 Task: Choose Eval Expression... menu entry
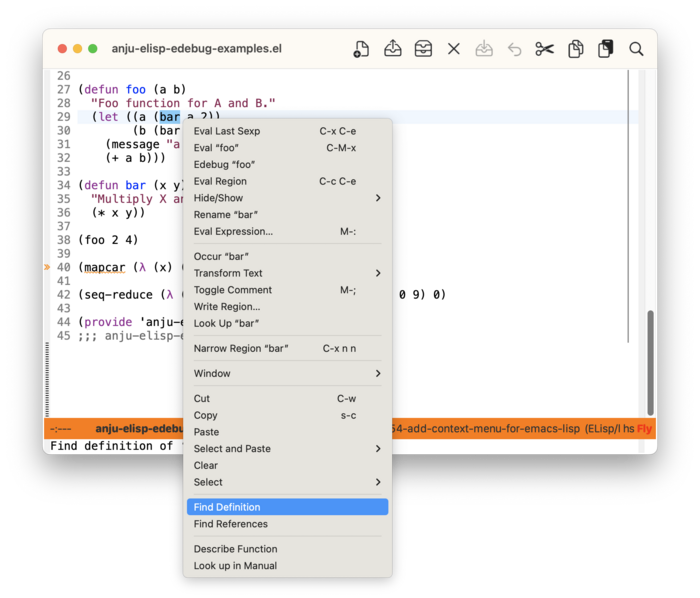(x=287, y=232)
